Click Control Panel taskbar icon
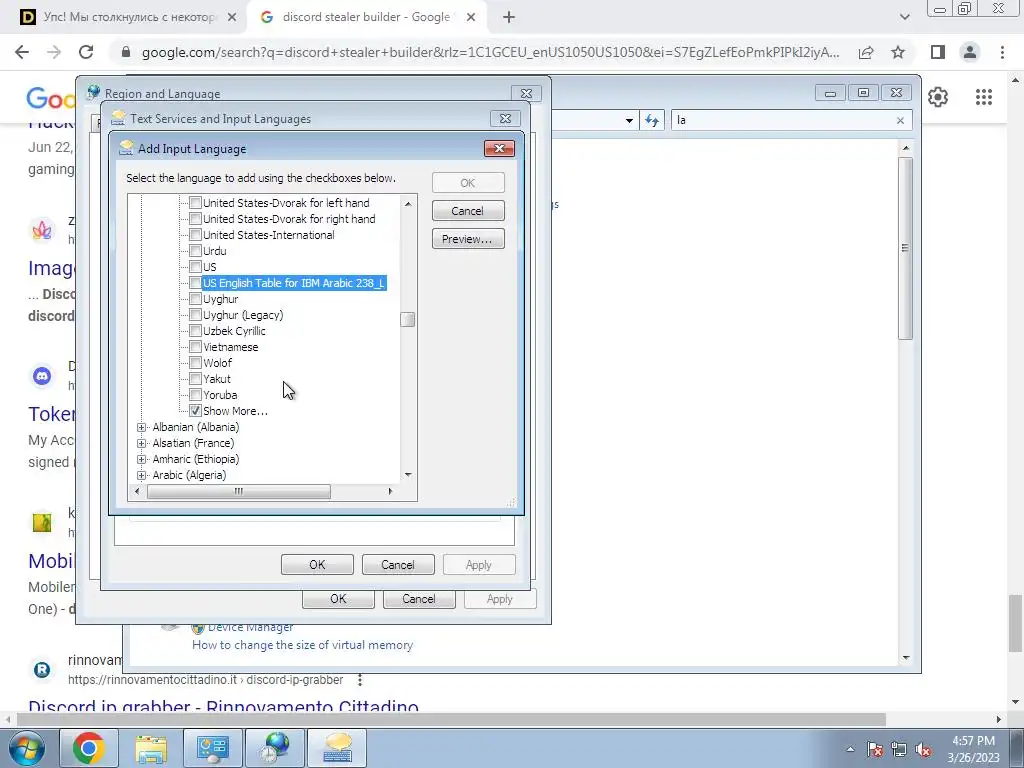 click(212, 748)
